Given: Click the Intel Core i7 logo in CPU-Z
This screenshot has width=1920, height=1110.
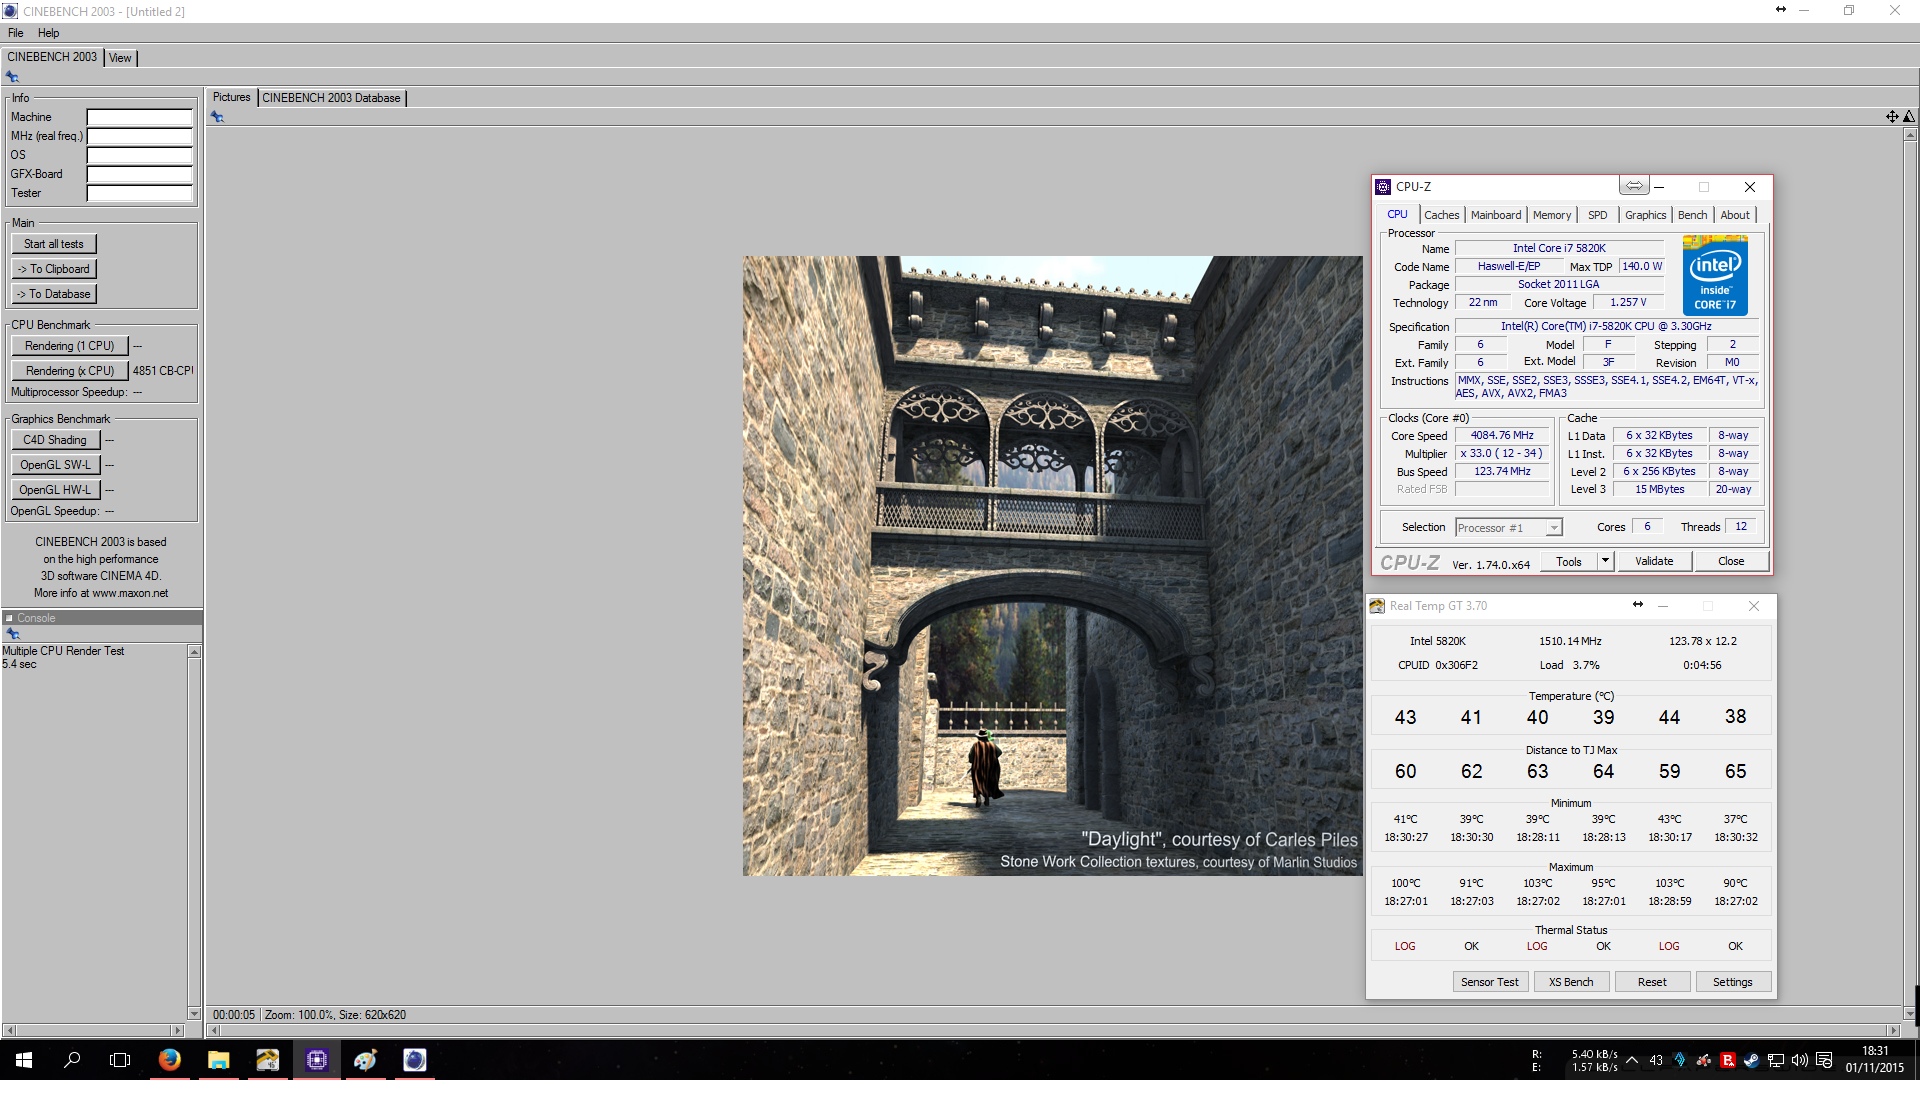Looking at the screenshot, I should (1715, 275).
